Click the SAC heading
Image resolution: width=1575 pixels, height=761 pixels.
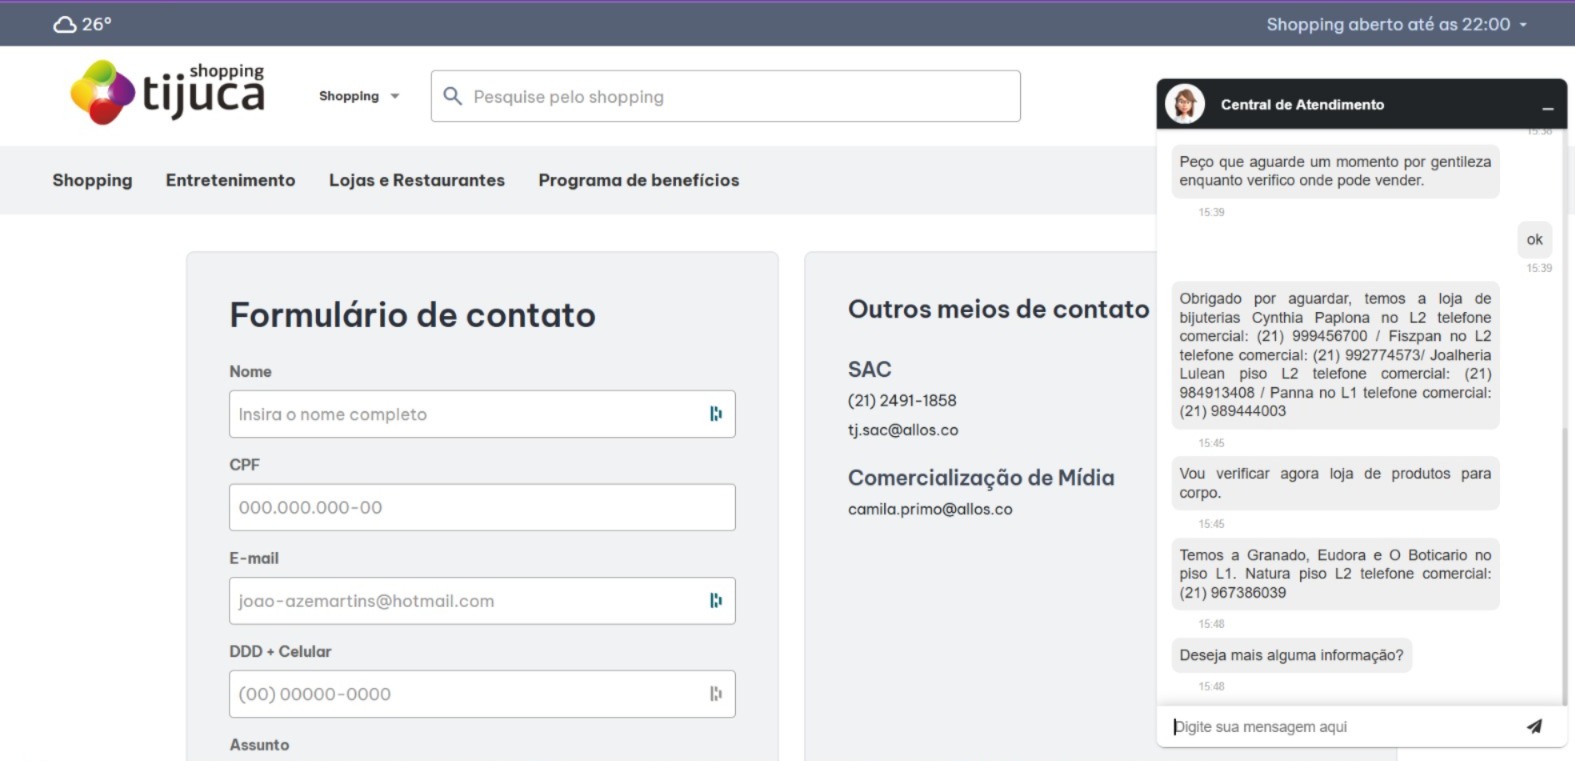869,369
